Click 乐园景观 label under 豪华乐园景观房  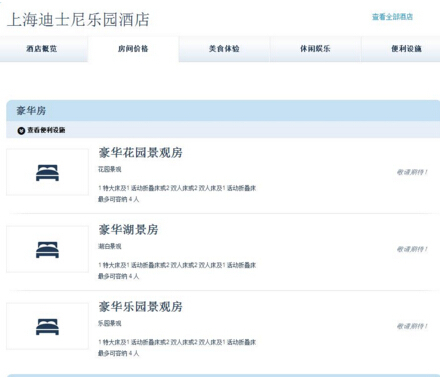coord(110,323)
